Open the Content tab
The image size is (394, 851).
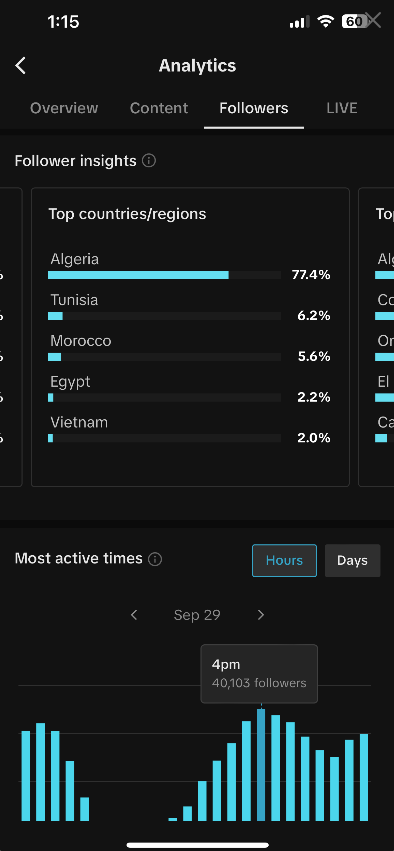click(x=159, y=108)
